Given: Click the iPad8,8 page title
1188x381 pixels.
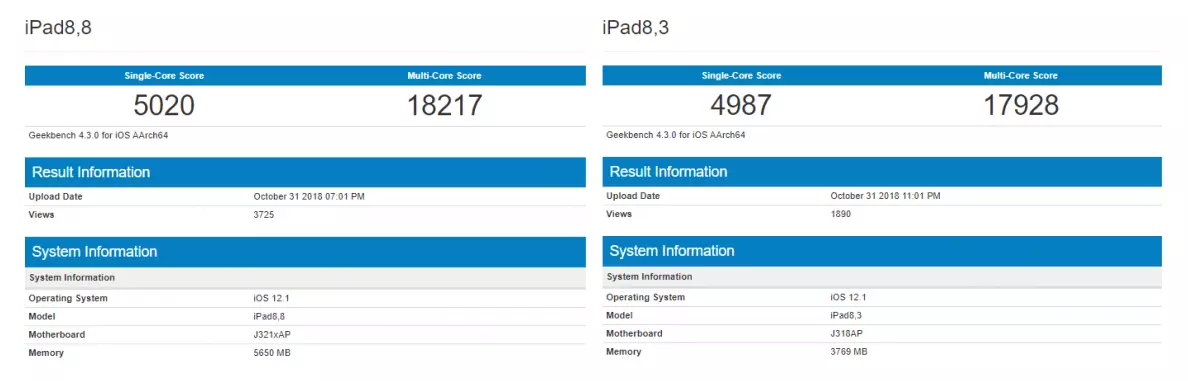Looking at the screenshot, I should (x=59, y=28).
